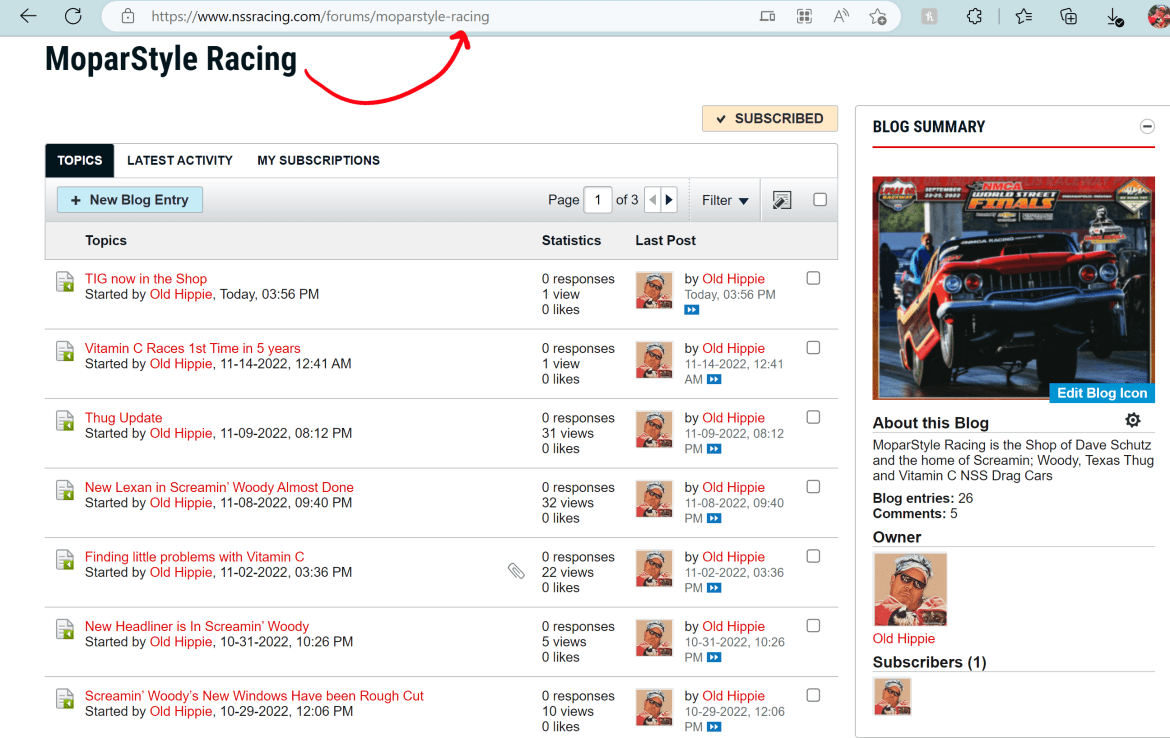This screenshot has height=738, width=1170.
Task: Add this page to favorites star icon
Action: pos(878,16)
